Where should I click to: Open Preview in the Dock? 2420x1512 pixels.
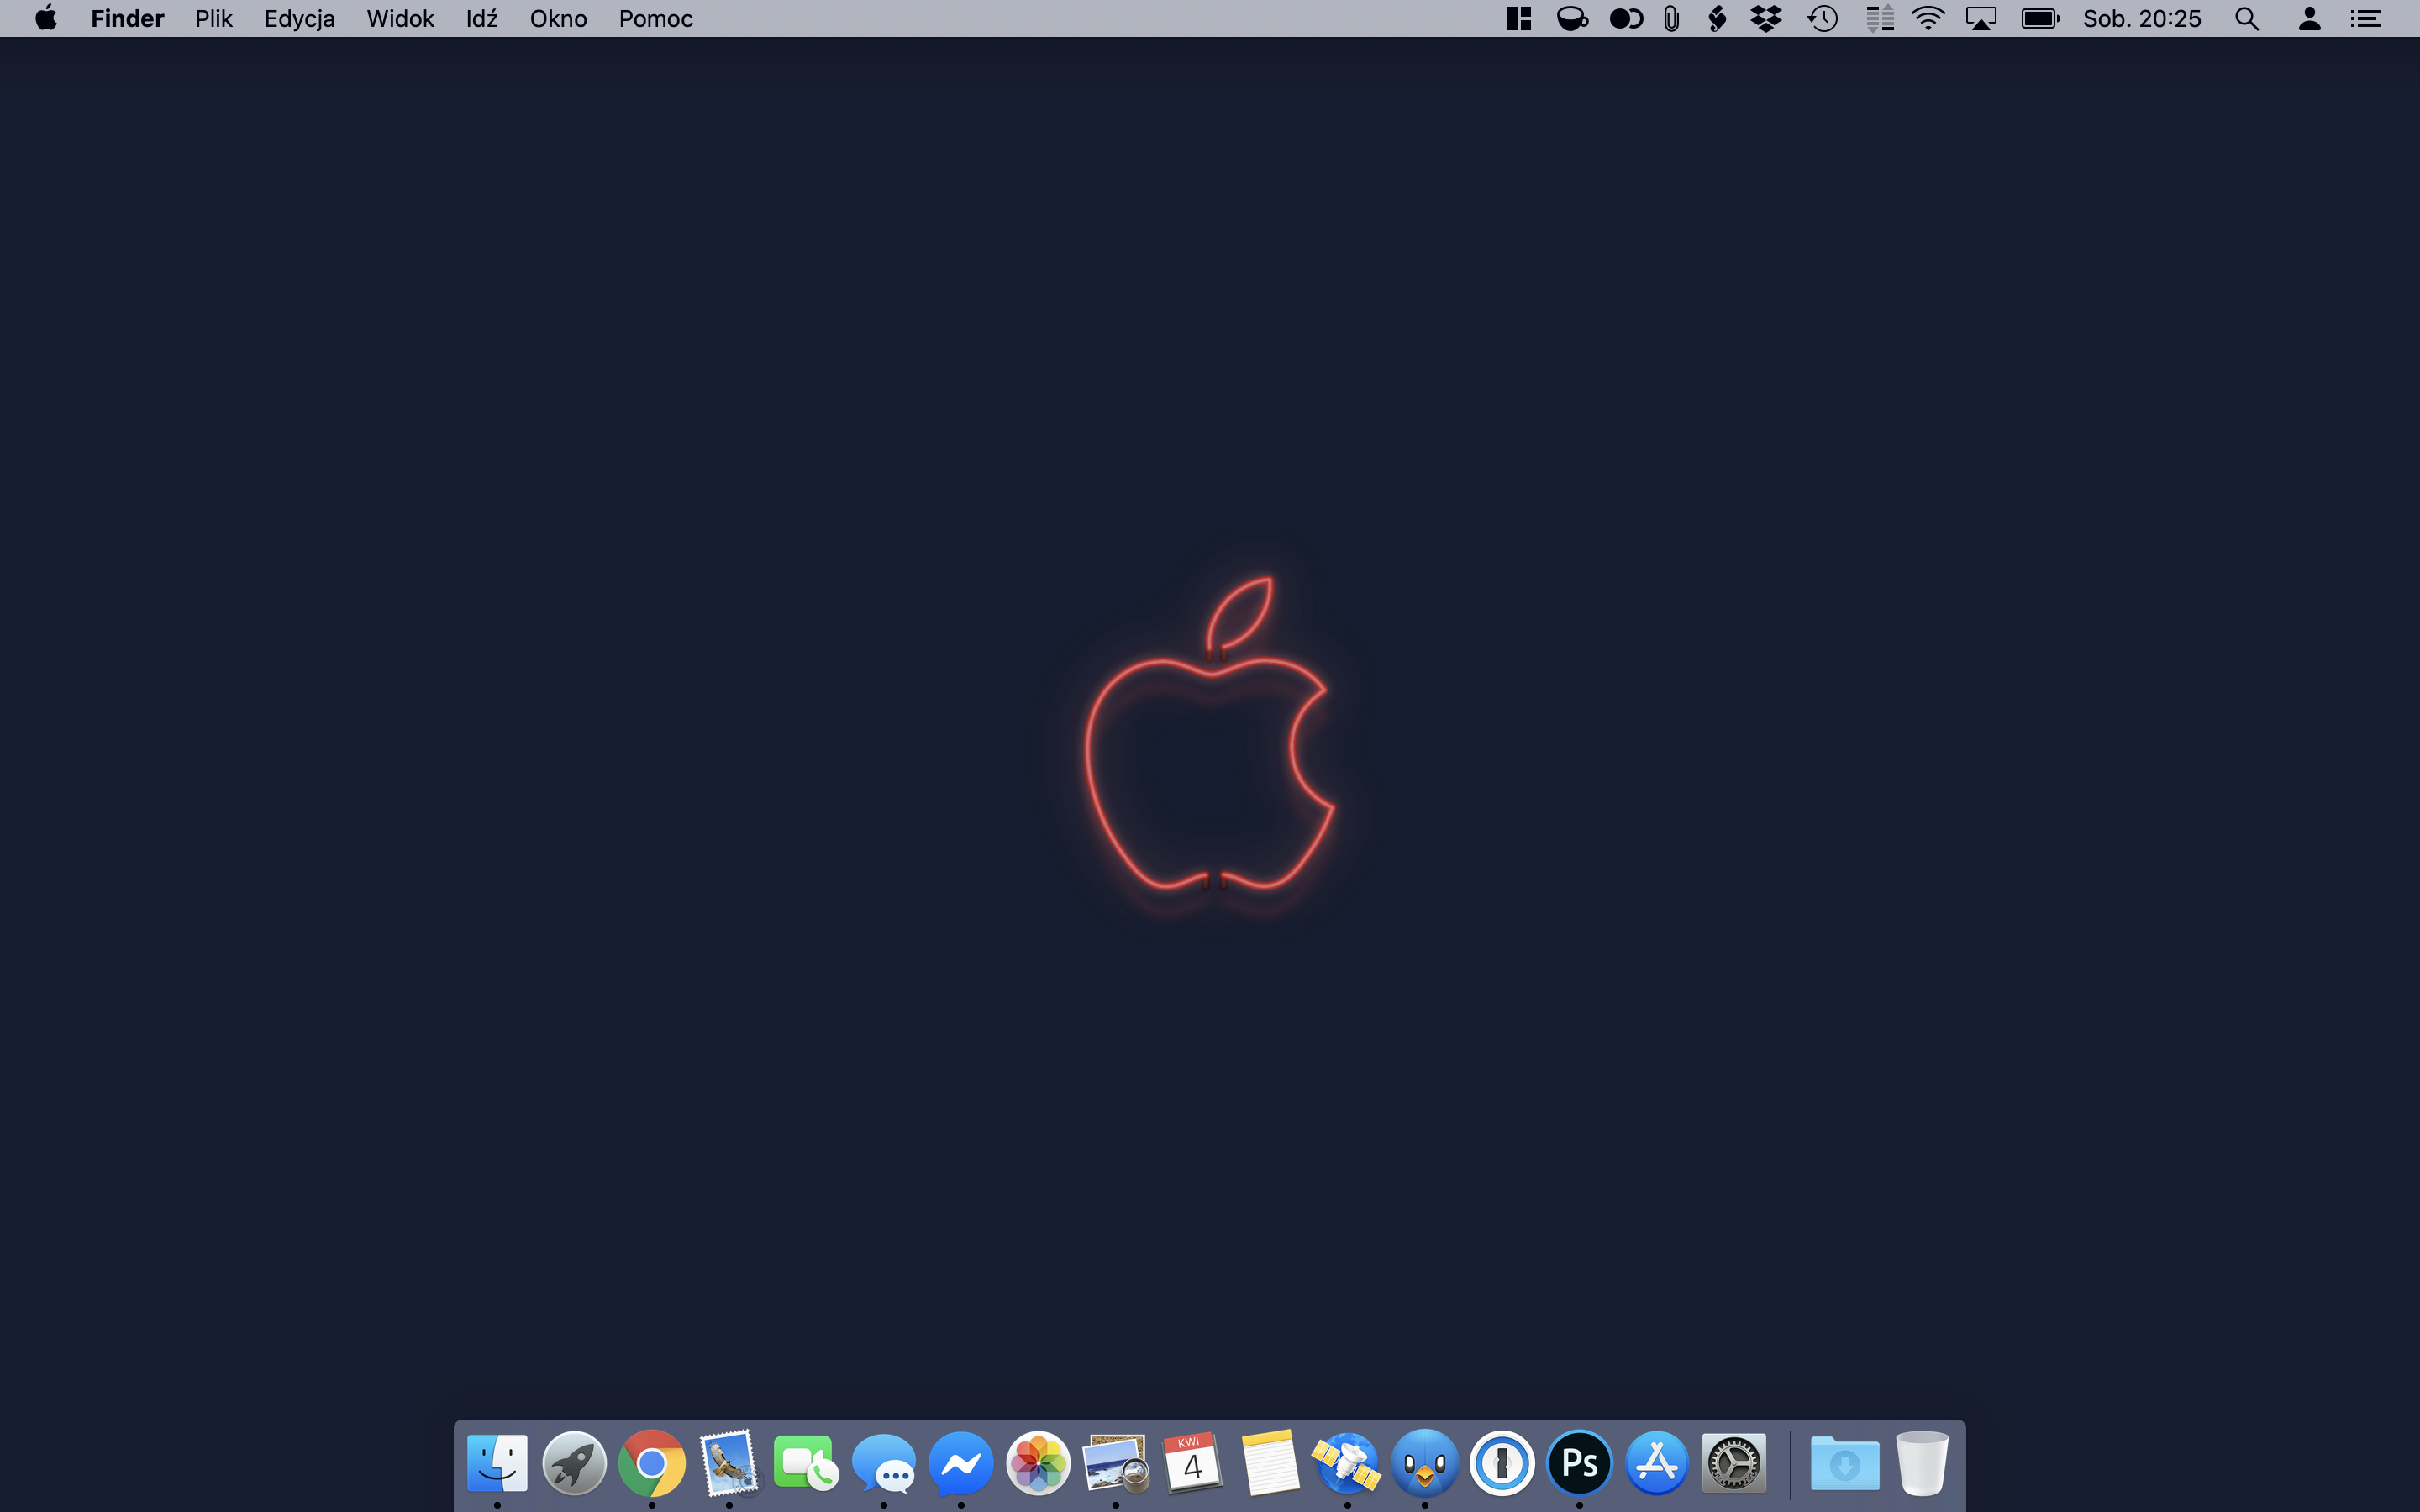(1116, 1463)
